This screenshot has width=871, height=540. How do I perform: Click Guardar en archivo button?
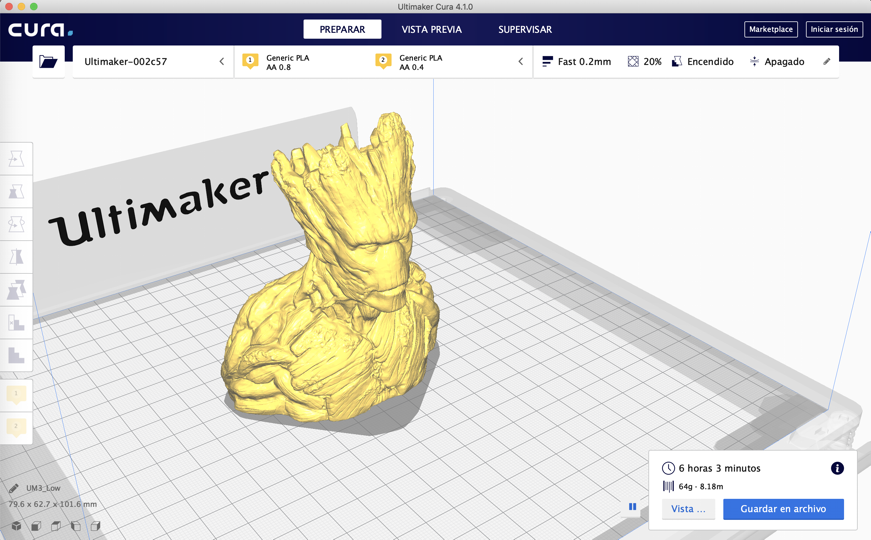click(x=783, y=509)
